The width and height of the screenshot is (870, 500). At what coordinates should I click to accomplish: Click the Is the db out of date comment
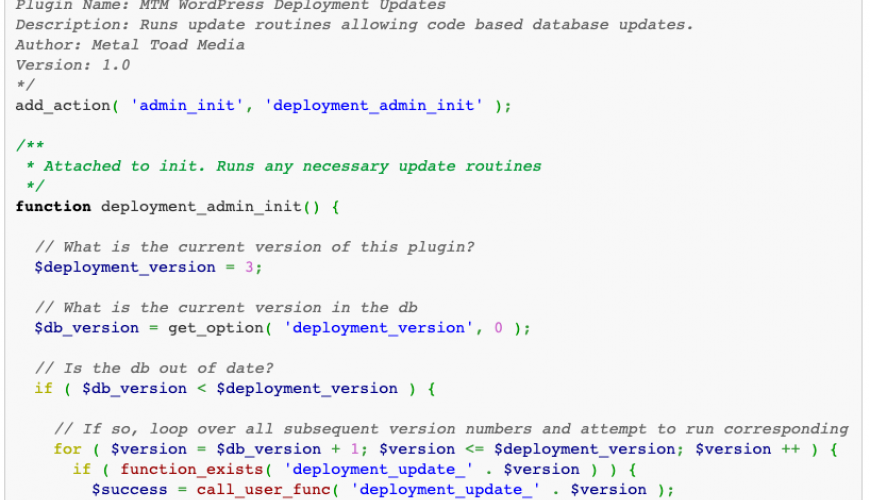(154, 368)
